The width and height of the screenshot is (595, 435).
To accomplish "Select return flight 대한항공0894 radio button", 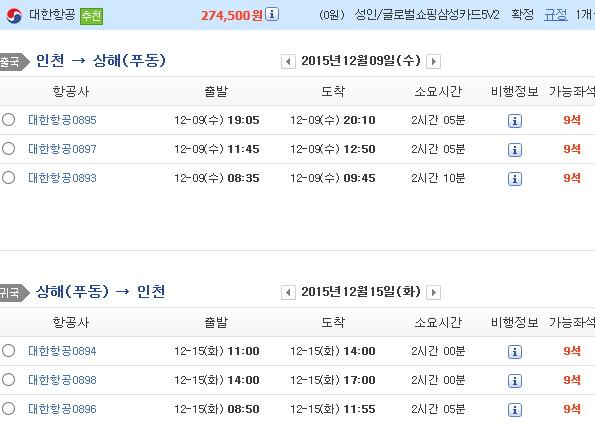I will point(8,350).
